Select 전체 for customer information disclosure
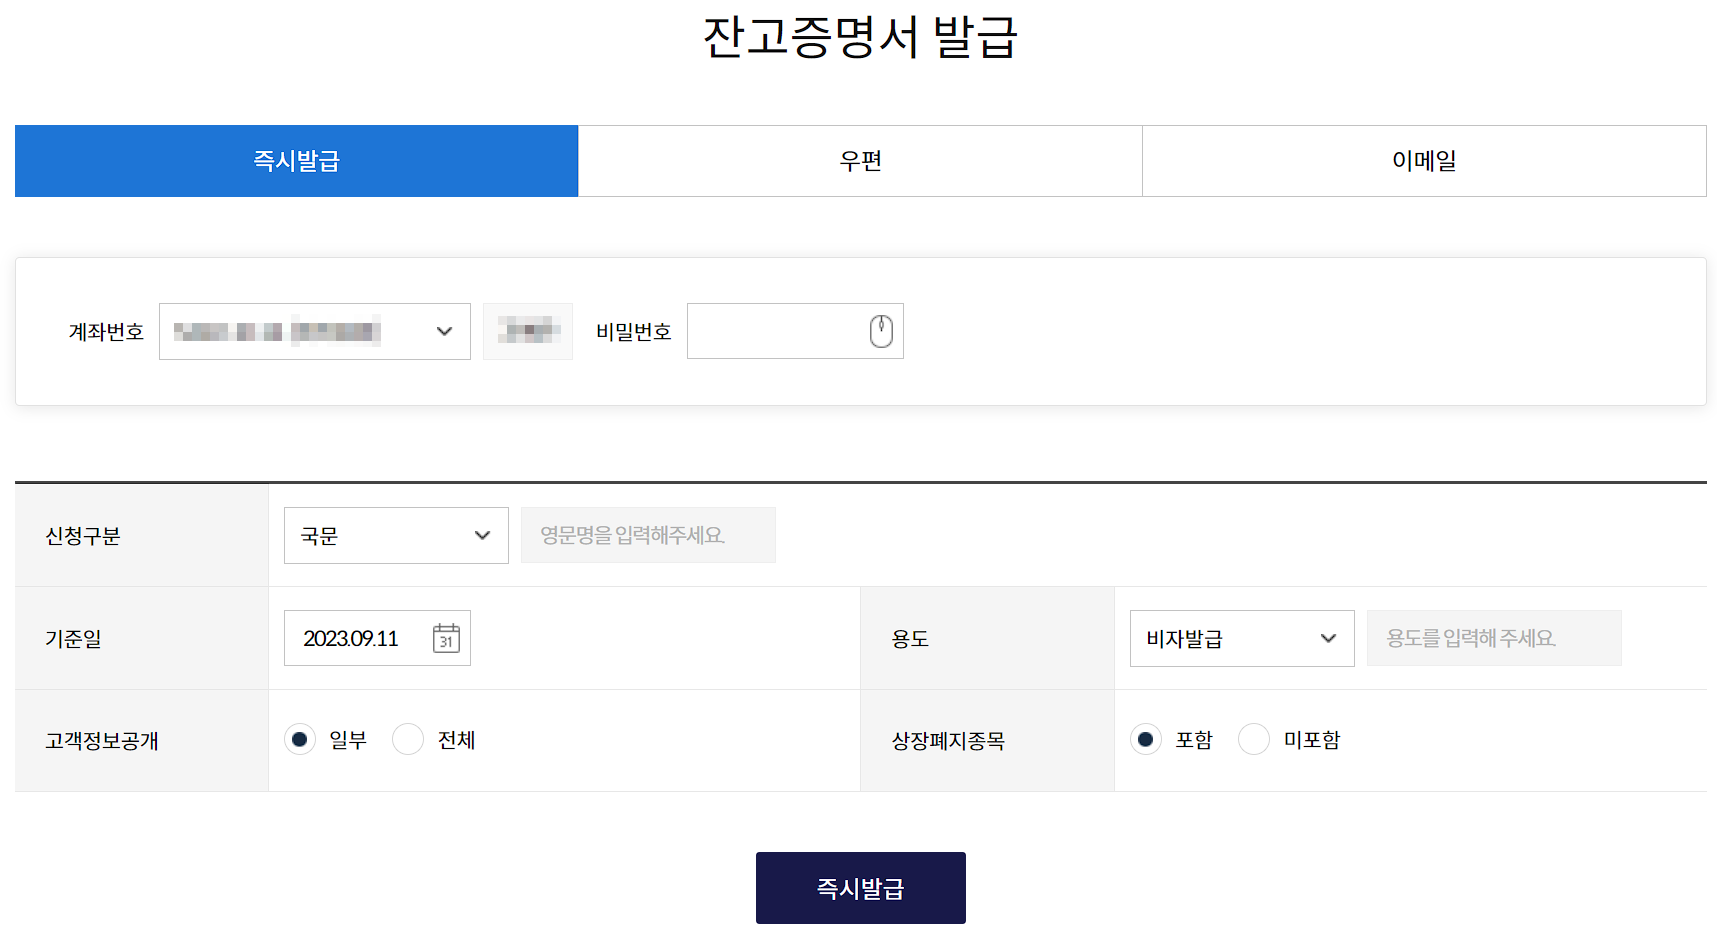The width and height of the screenshot is (1717, 941). tap(408, 739)
